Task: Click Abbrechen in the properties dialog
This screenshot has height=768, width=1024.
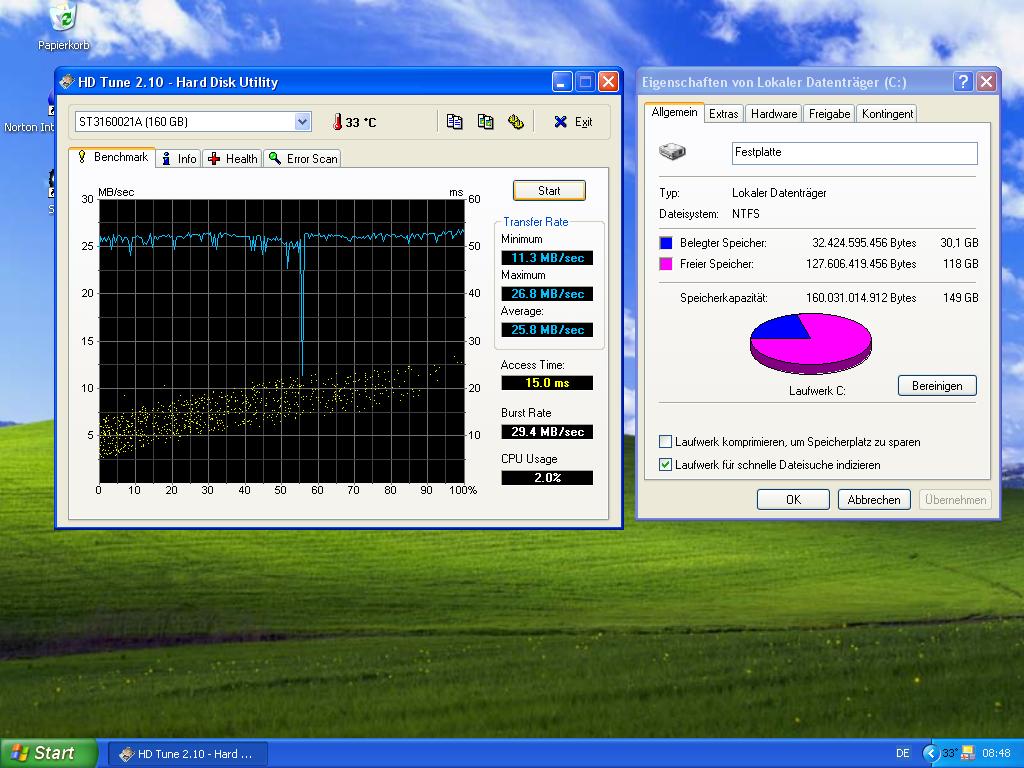Action: (874, 500)
